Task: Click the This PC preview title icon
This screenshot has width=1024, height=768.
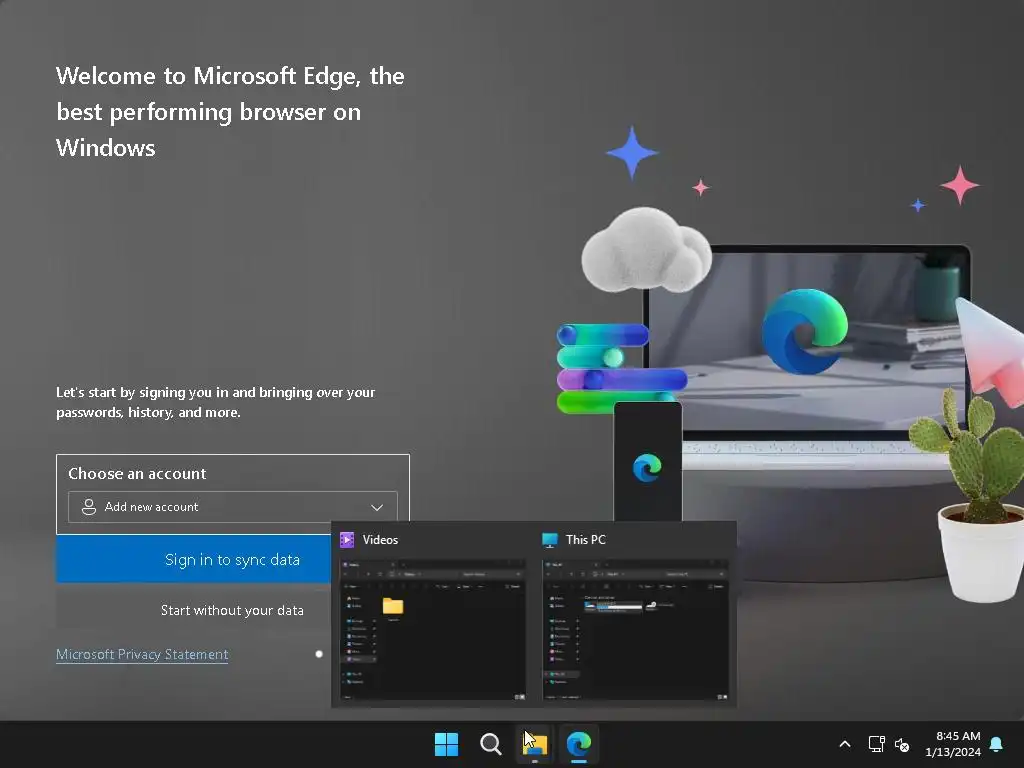Action: pos(550,539)
